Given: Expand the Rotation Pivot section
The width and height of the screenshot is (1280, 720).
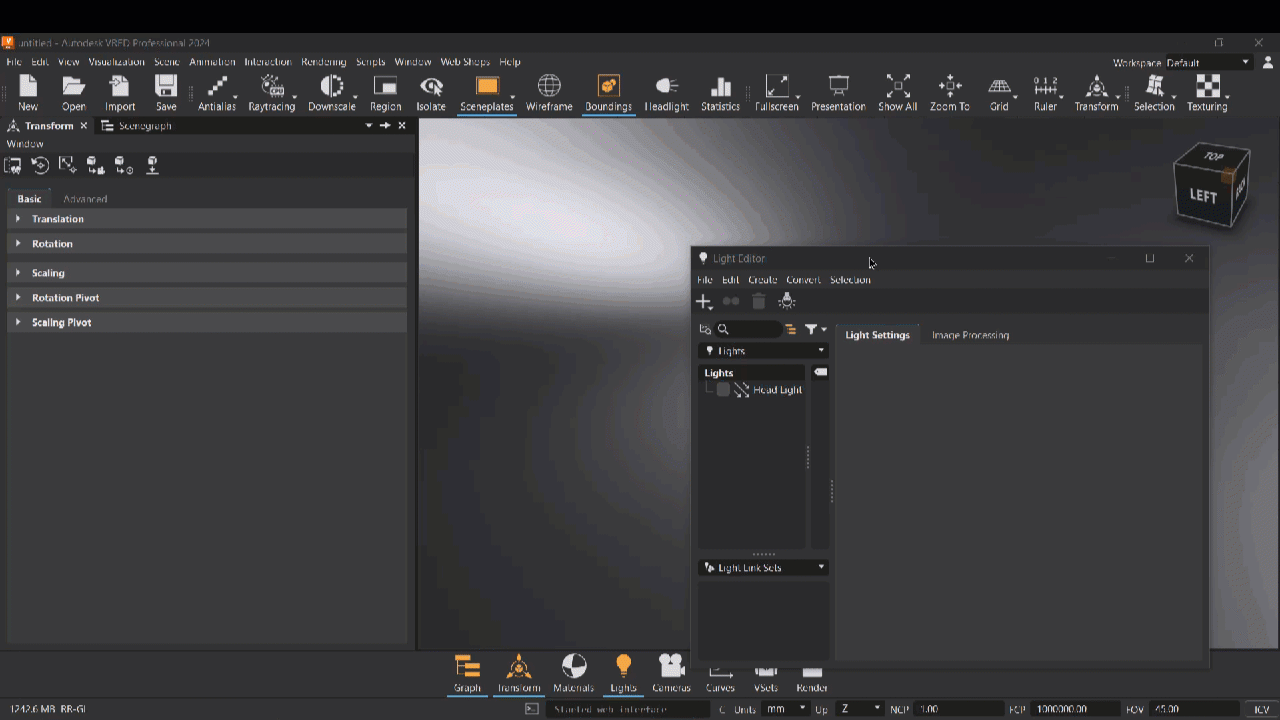Looking at the screenshot, I should point(207,298).
